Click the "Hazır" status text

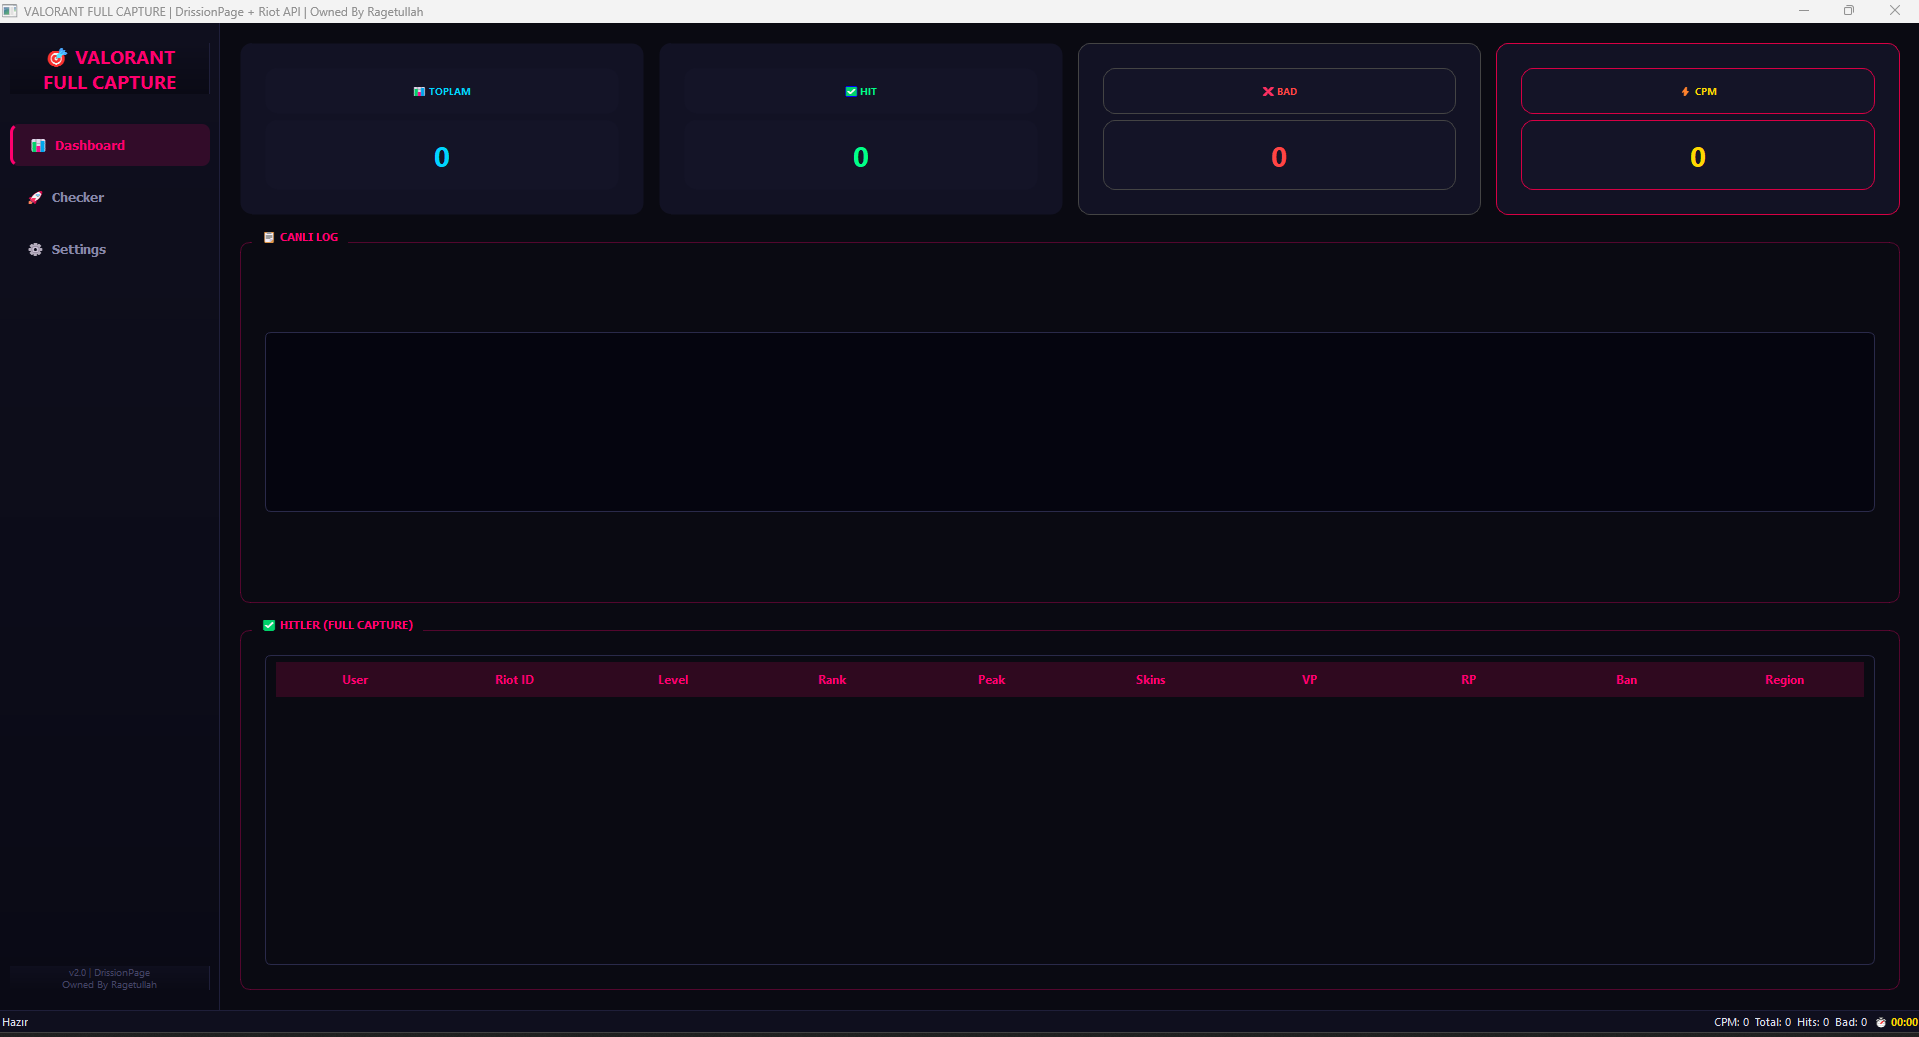(15, 1022)
